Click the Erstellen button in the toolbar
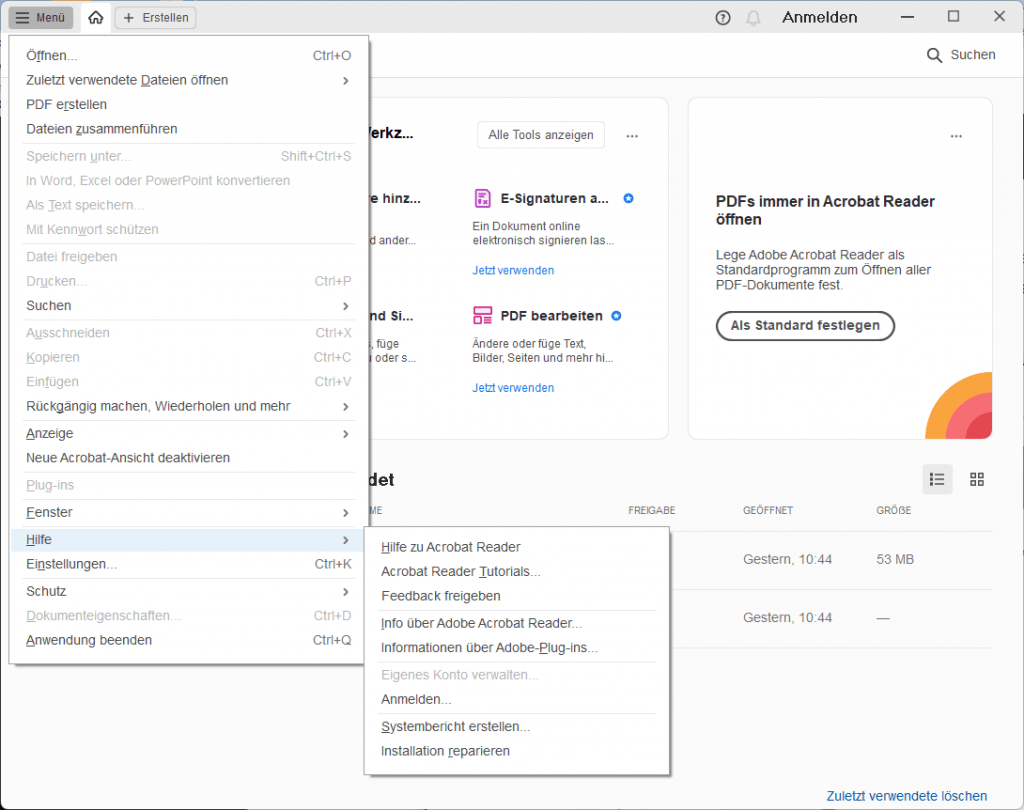The height and width of the screenshot is (810, 1024). 155,17
